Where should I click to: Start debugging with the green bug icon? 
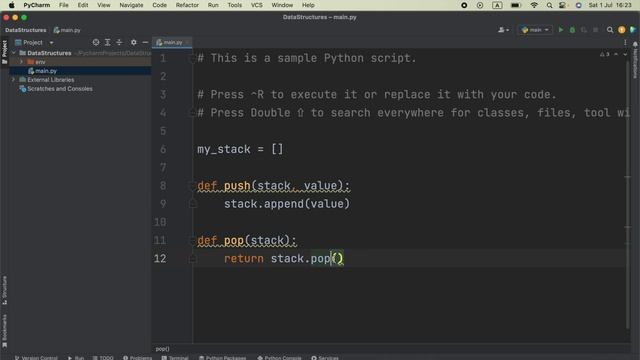point(572,30)
